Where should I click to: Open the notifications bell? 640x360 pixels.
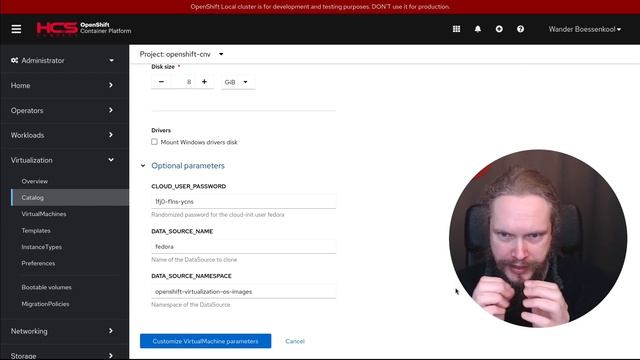coord(478,29)
